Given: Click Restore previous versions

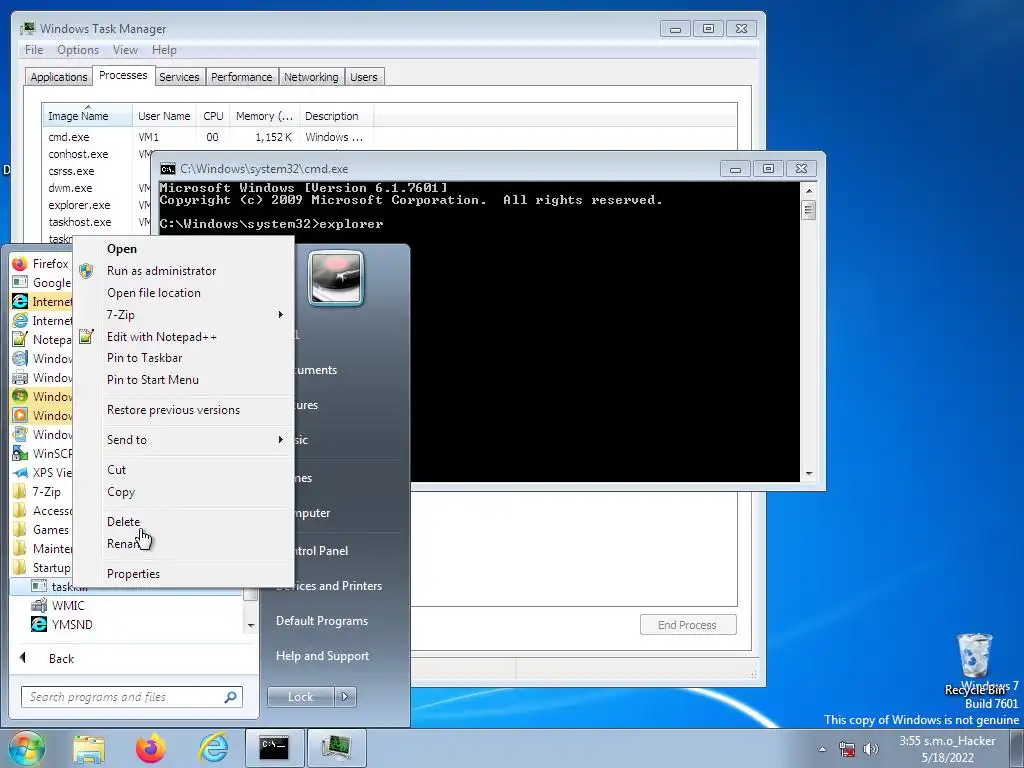Looking at the screenshot, I should [173, 410].
